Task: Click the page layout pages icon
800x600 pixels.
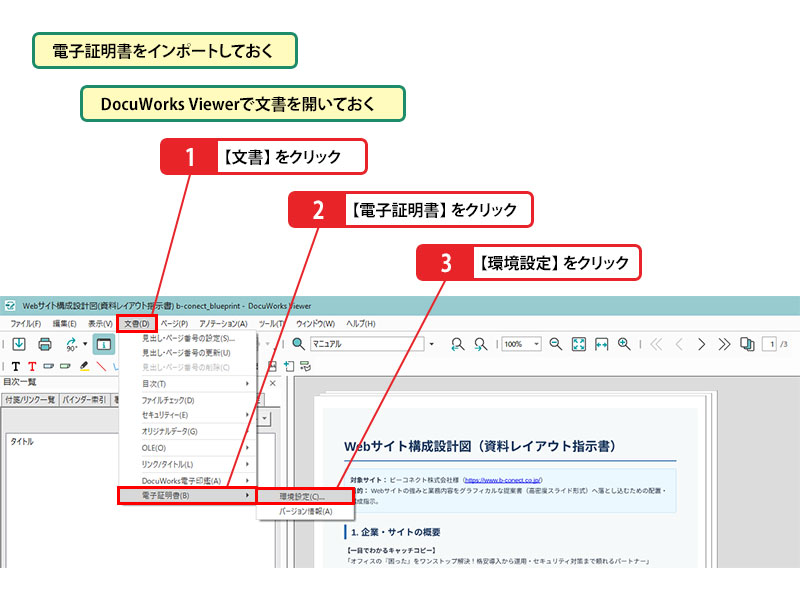Action: pos(747,344)
